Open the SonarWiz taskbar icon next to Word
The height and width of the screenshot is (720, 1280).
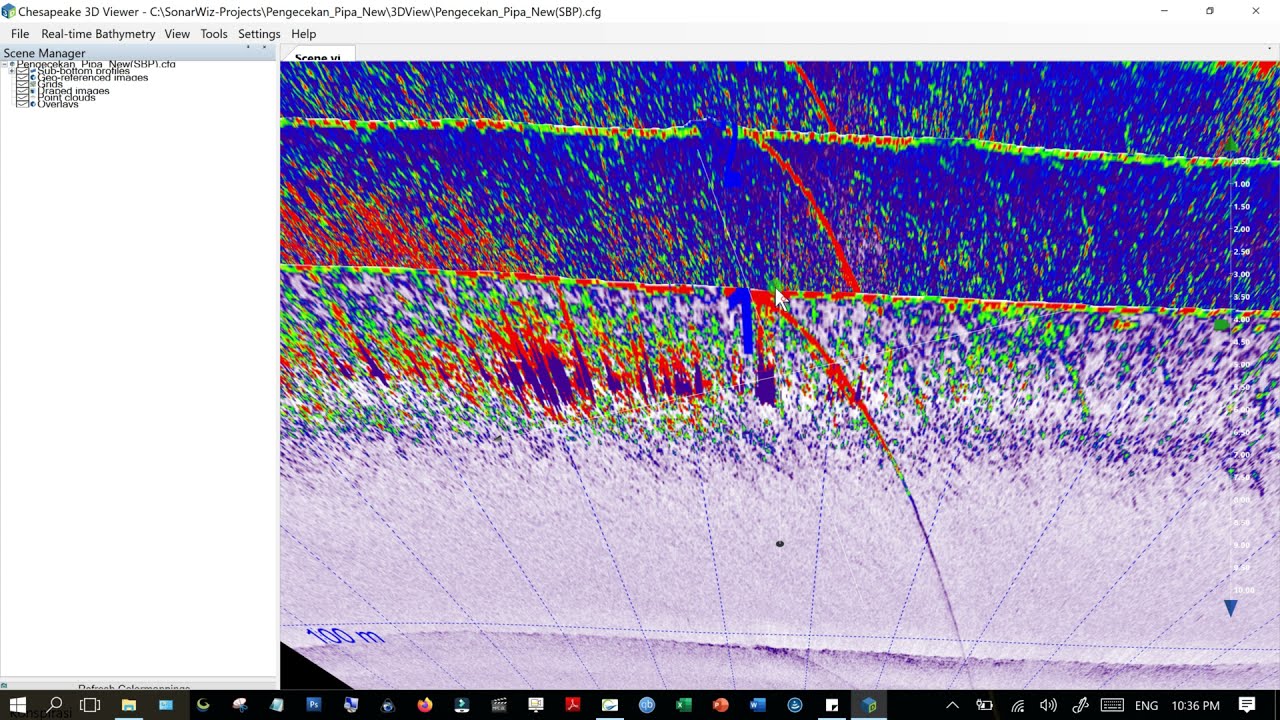coord(795,705)
